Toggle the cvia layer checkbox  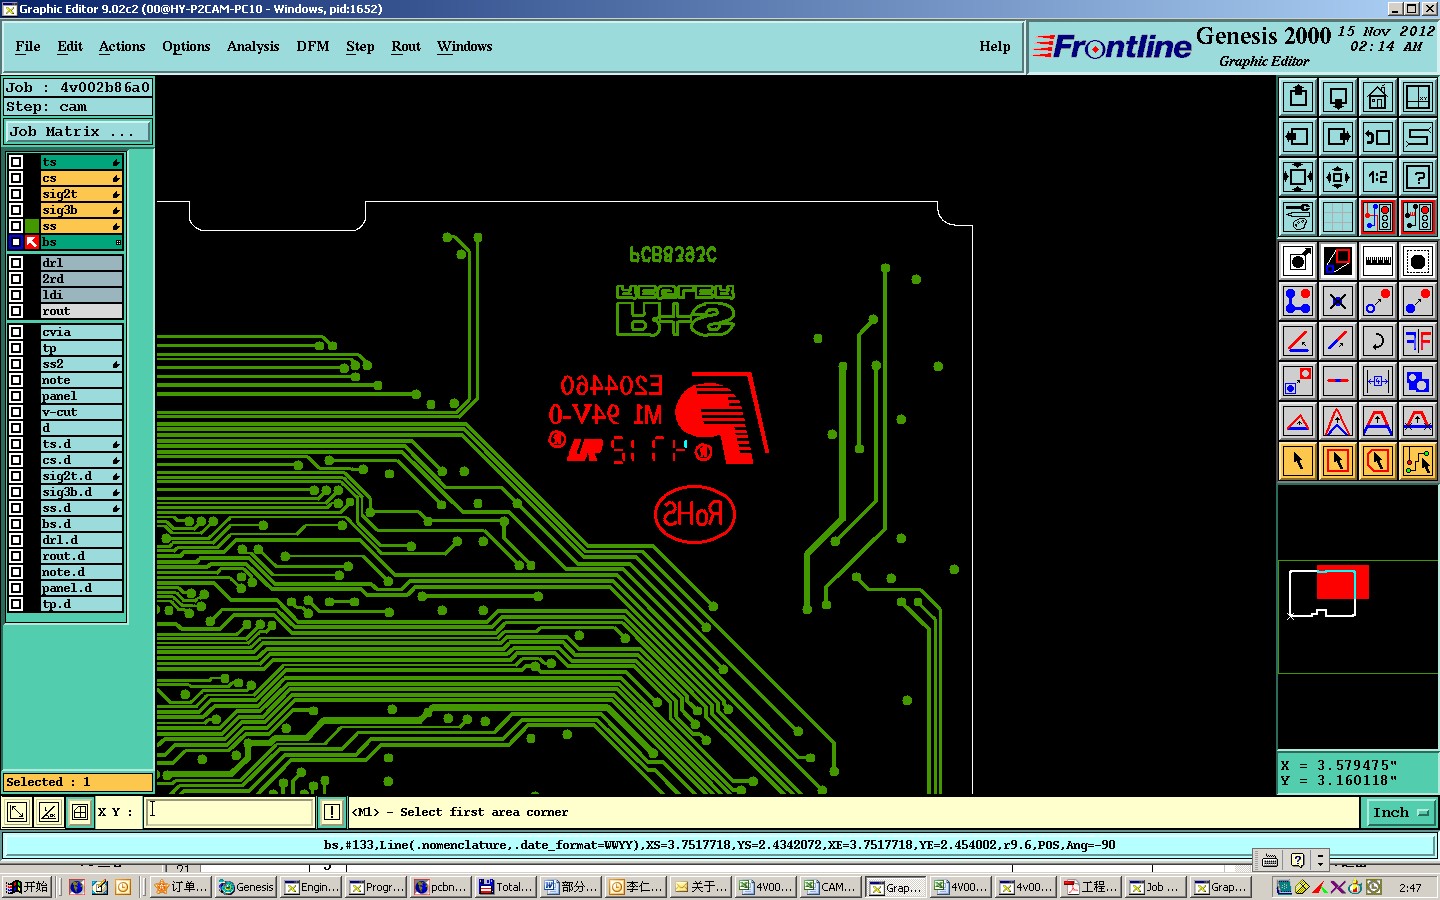[16, 332]
